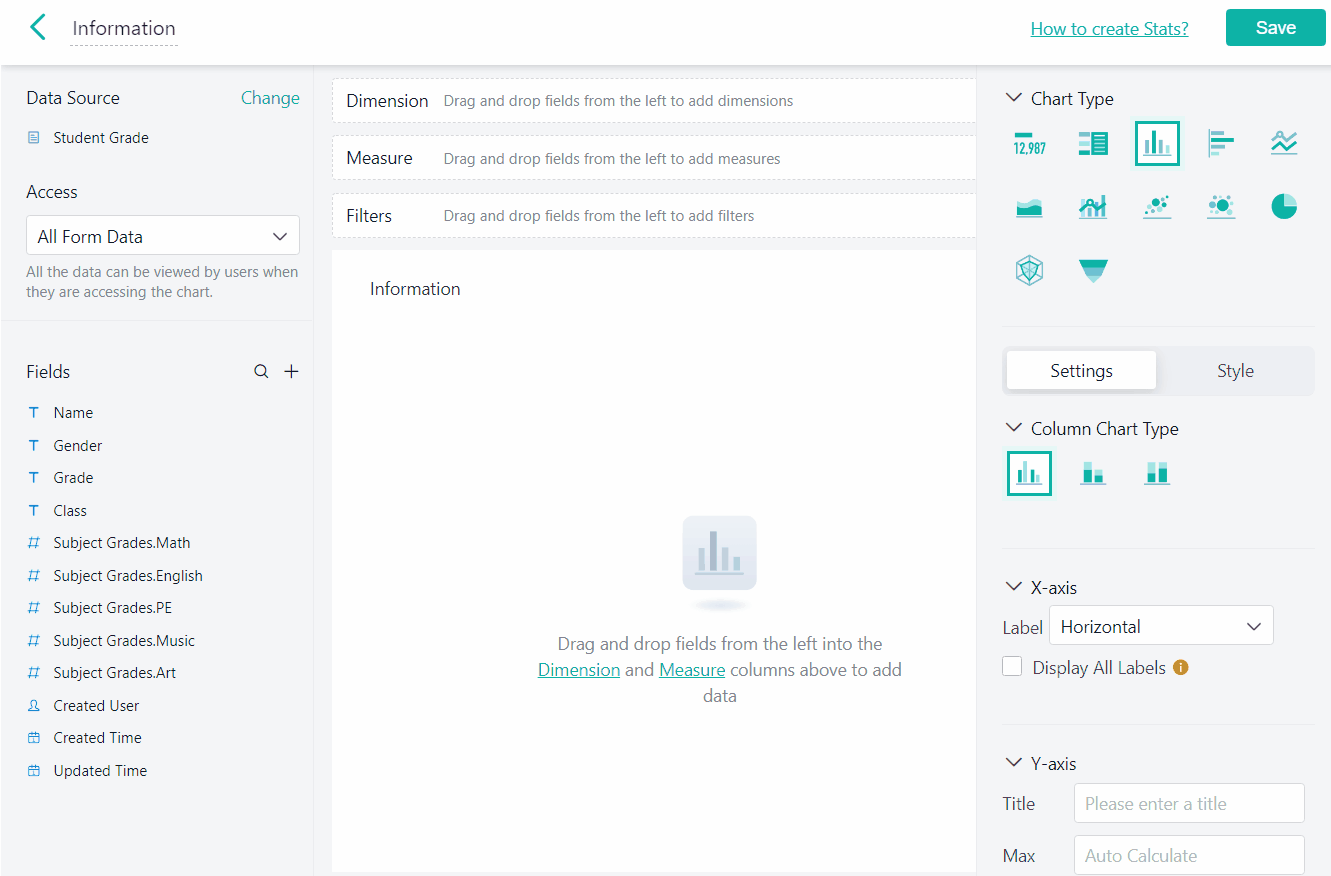Save the chart
Image resolution: width=1331 pixels, height=876 pixels.
[x=1275, y=28]
